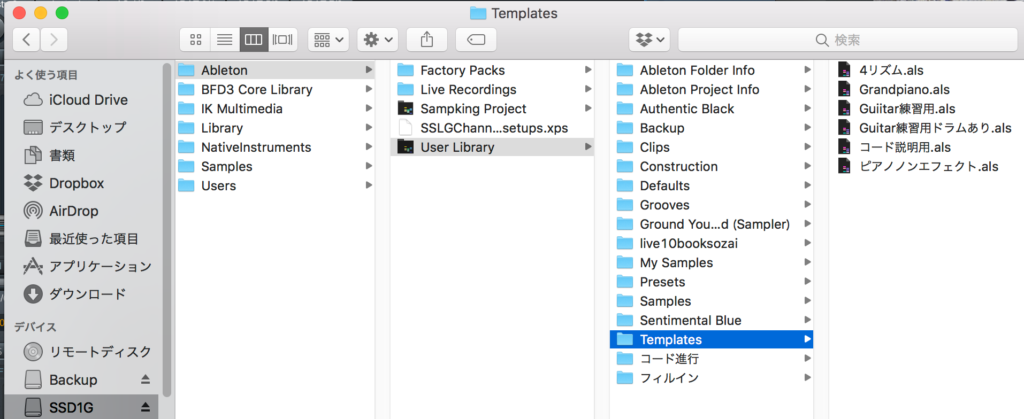Eject the SSD1G drive
The height and width of the screenshot is (419, 1024).
click(146, 407)
